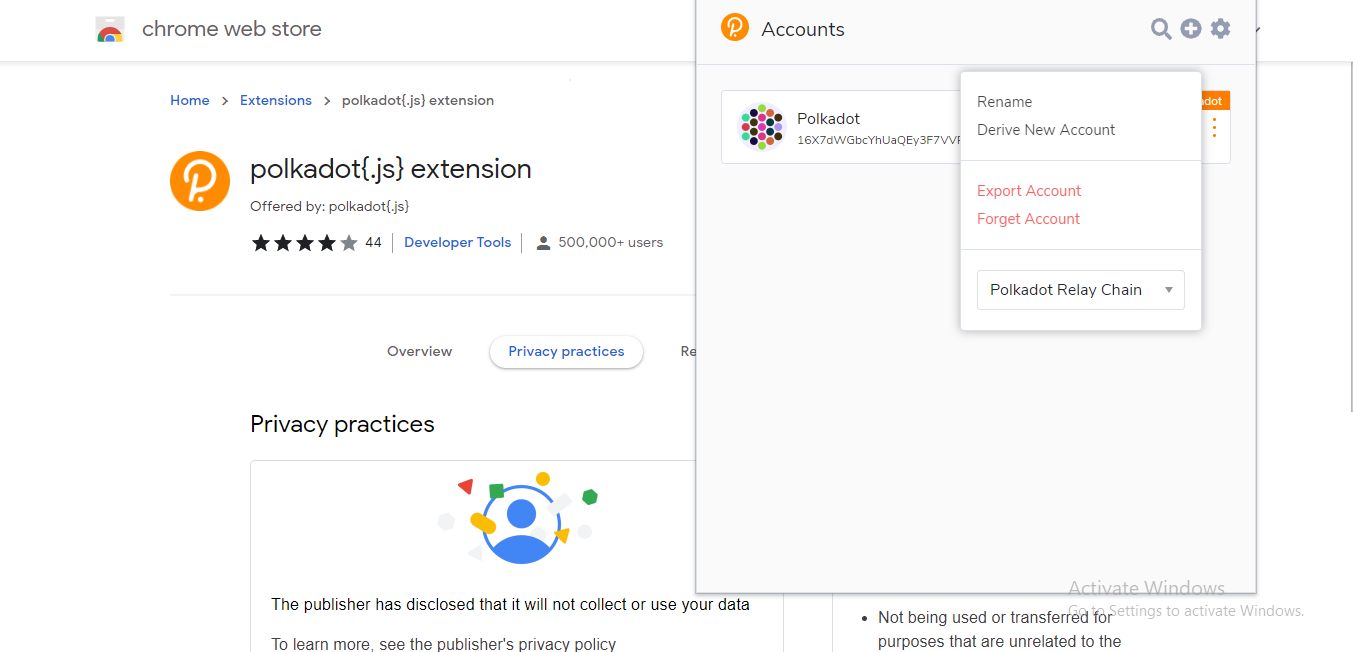The width and height of the screenshot is (1353, 652).
Task: Click the 'Privacy practices' section heading
Action: (342, 424)
